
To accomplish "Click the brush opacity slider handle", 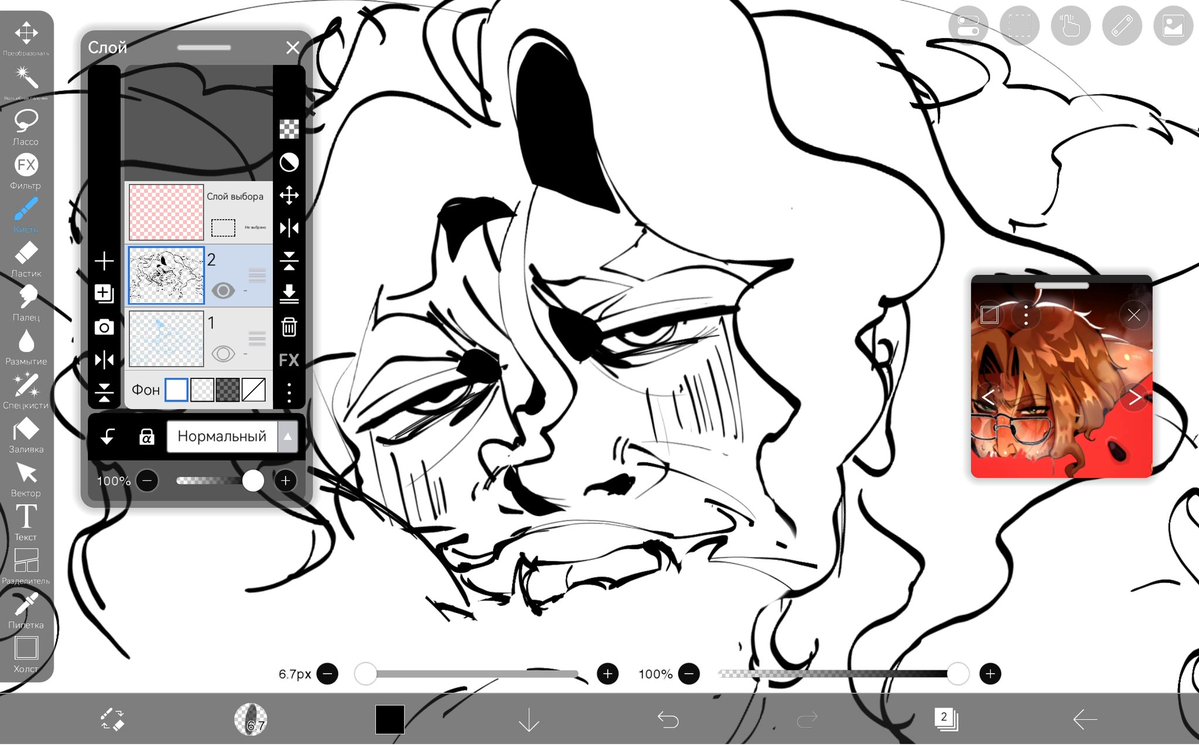I will [957, 674].
